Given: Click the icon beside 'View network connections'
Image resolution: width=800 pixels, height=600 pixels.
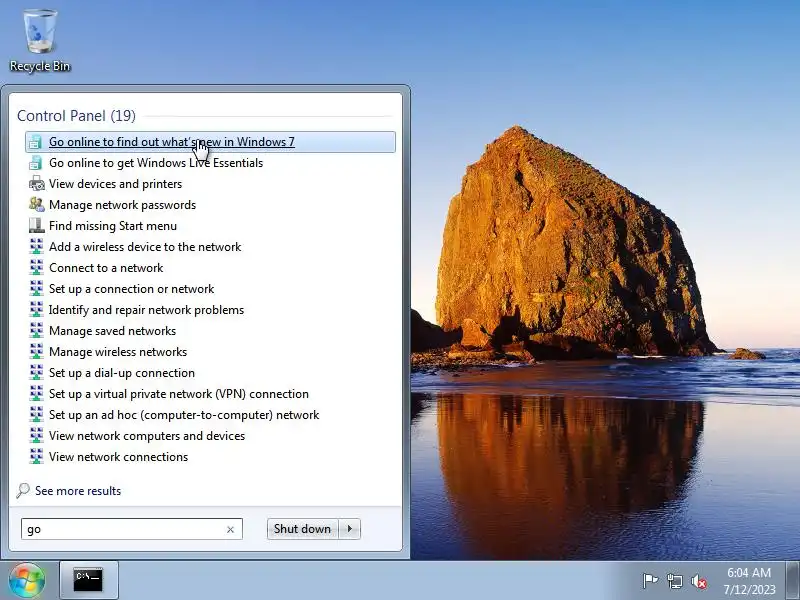Looking at the screenshot, I should pos(36,456).
